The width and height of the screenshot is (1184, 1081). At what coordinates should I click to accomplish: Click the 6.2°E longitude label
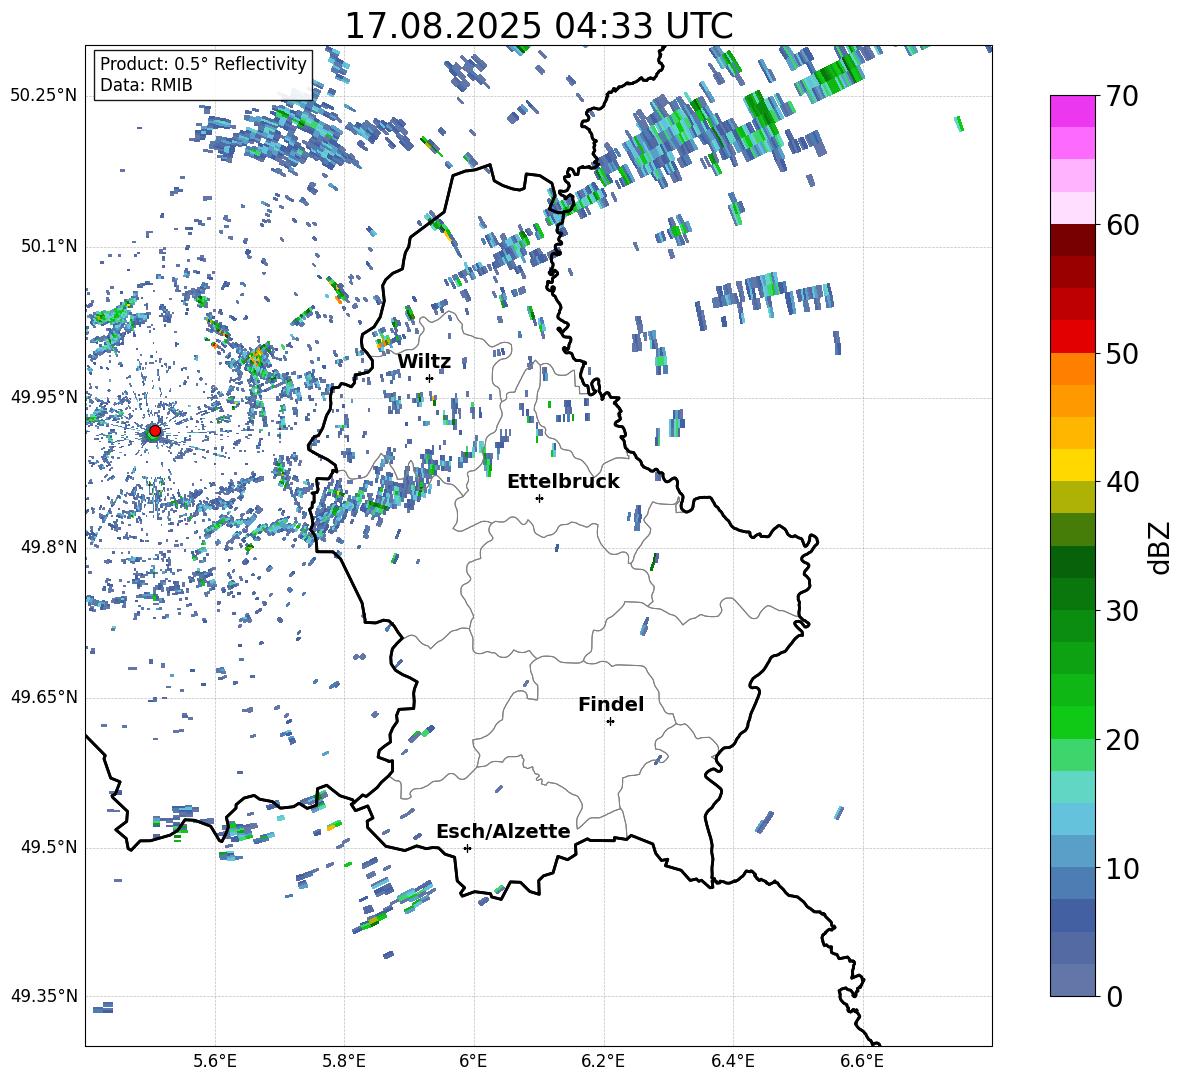tap(603, 1061)
